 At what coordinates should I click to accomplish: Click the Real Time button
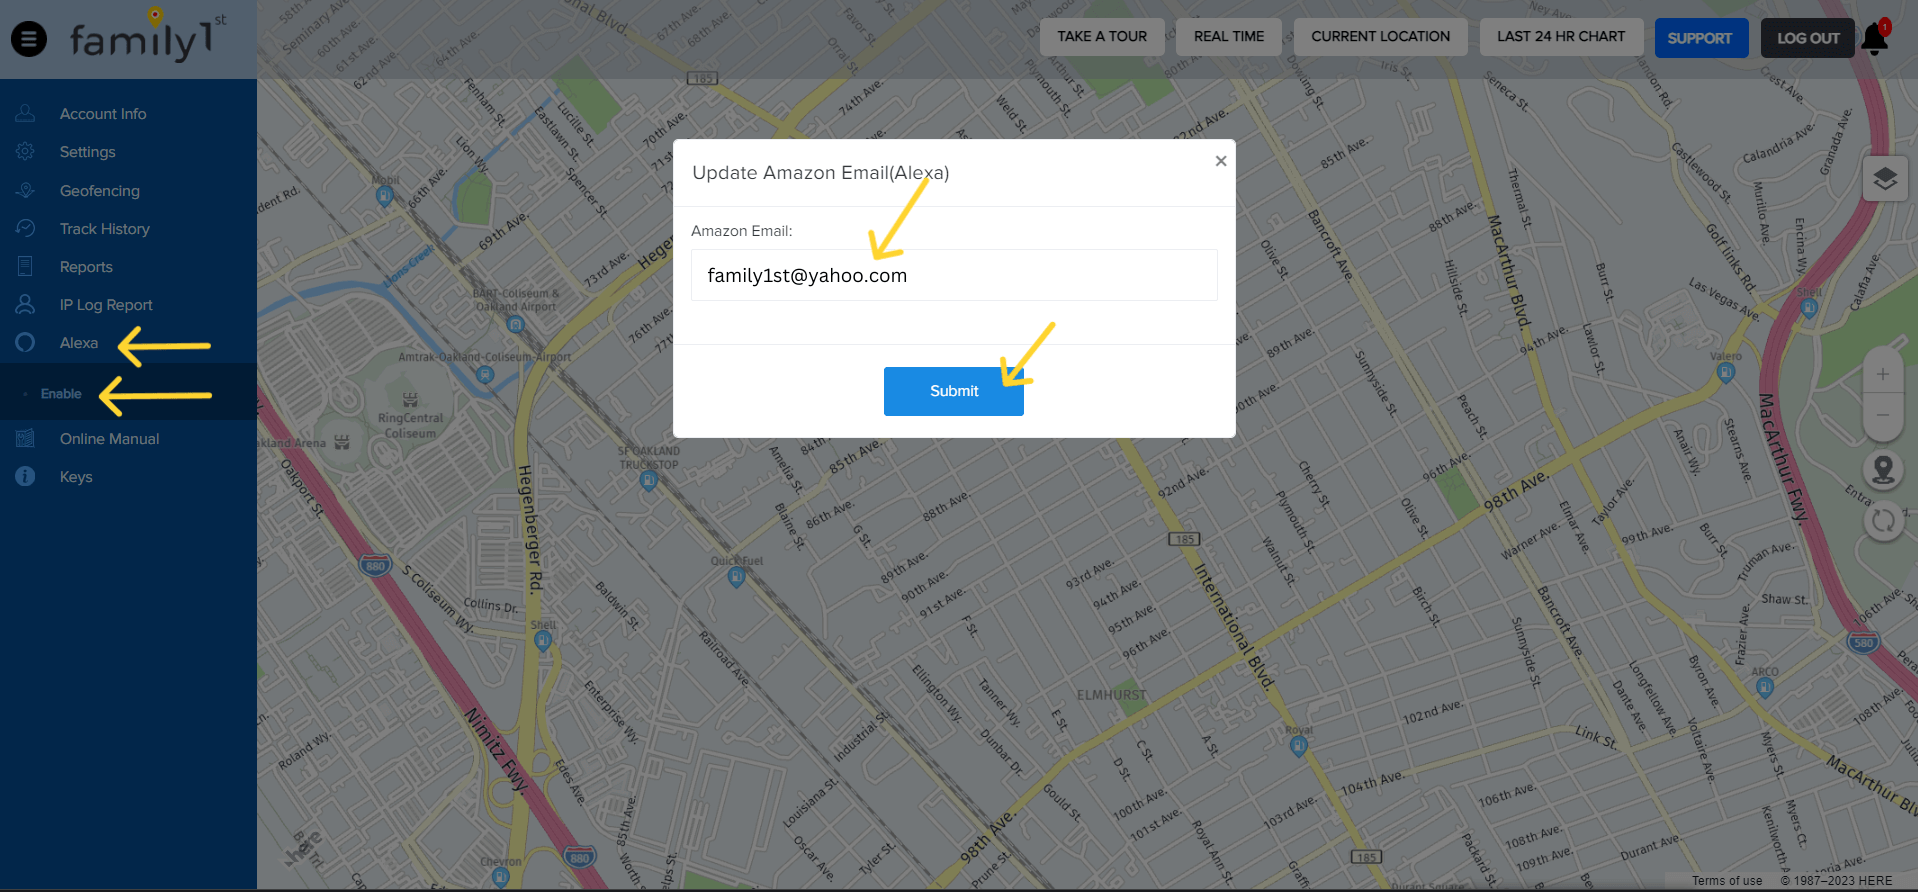click(1229, 37)
